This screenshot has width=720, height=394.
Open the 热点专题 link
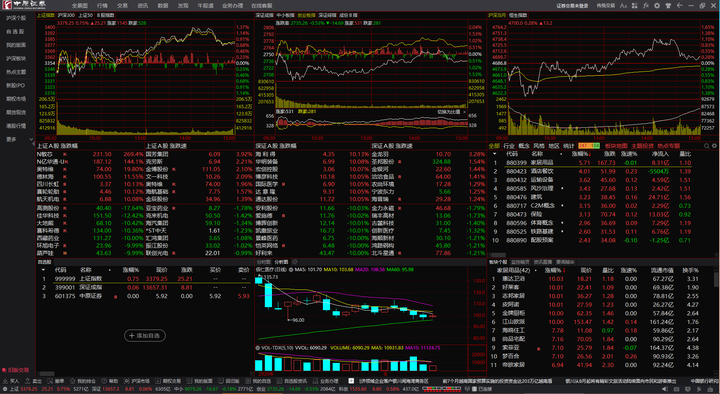click(x=669, y=146)
